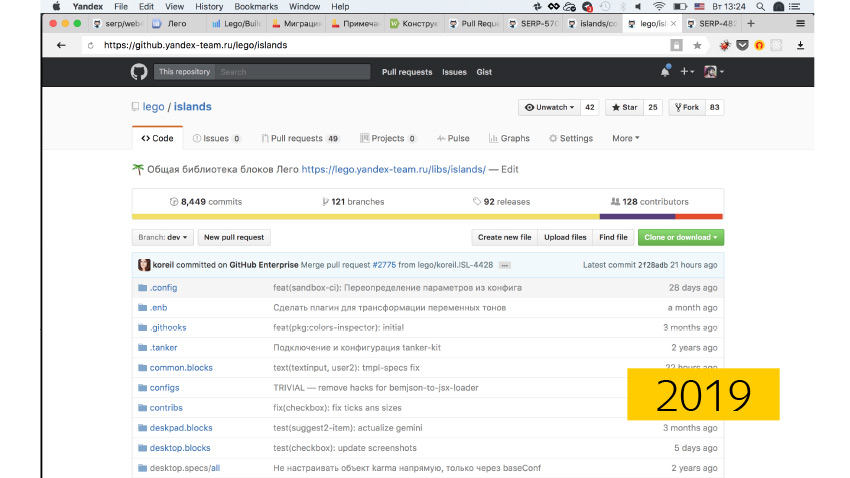Screen dimensions: 850x478
Task: Expand the More tab dropdown
Action: (x=626, y=138)
